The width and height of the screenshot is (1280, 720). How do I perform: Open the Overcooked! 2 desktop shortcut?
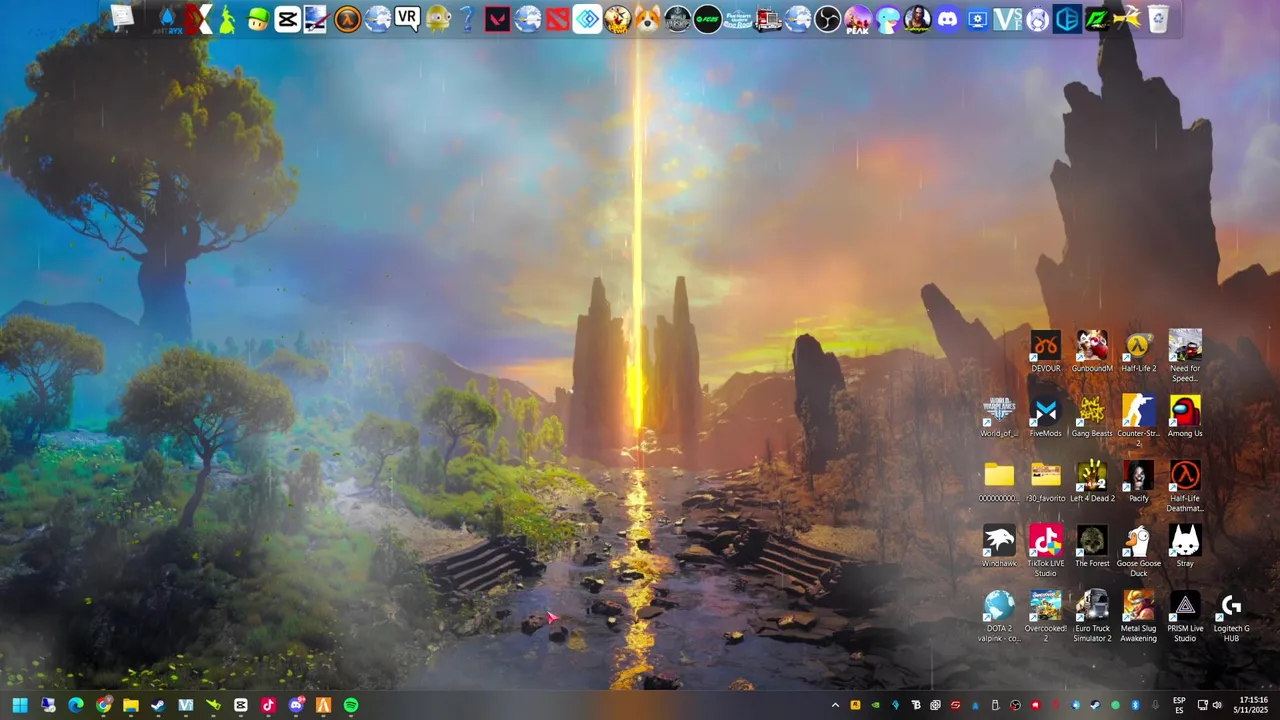click(x=1045, y=616)
